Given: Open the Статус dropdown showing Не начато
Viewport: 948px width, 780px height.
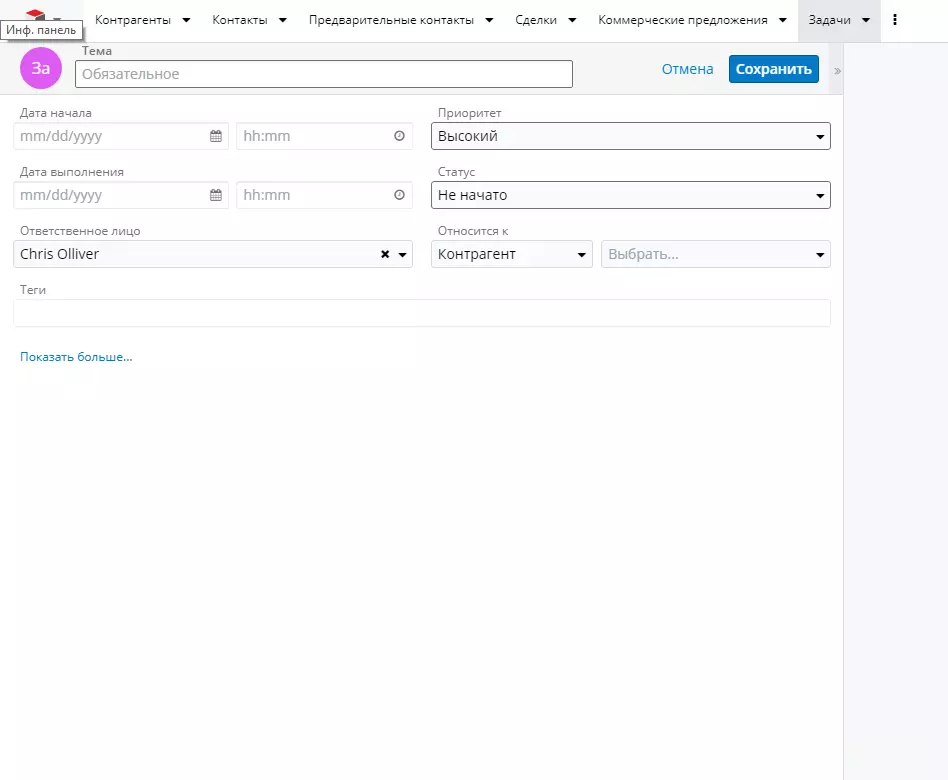Looking at the screenshot, I should (631, 195).
